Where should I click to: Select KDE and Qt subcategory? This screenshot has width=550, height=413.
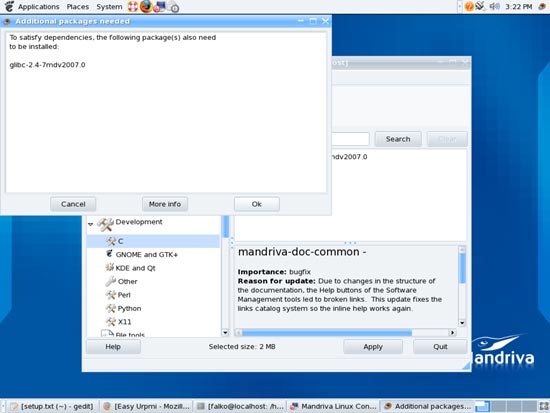point(135,268)
